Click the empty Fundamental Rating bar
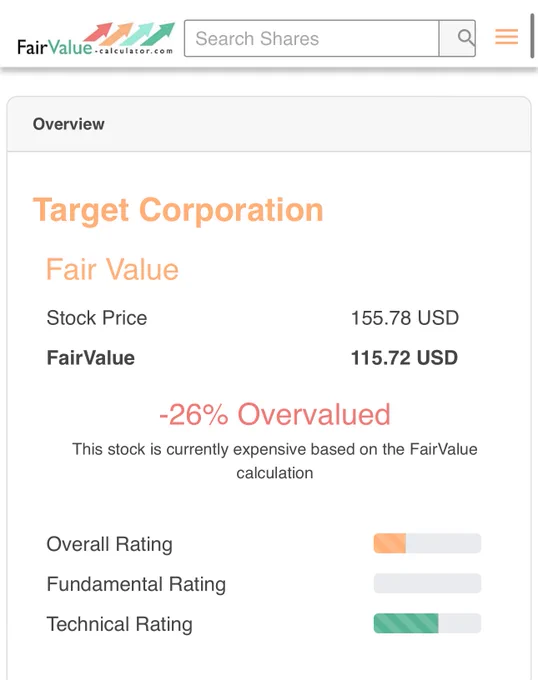Viewport: 538px width, 680px height. (x=427, y=583)
